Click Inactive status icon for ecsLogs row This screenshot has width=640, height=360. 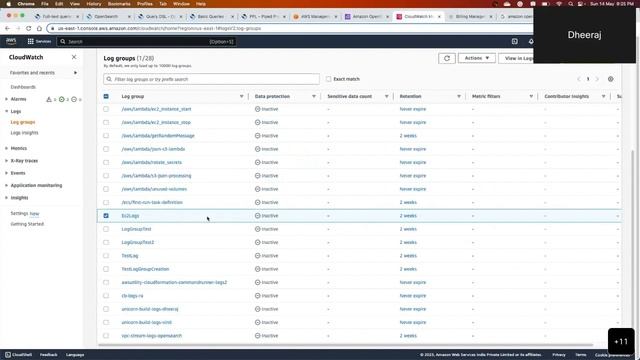coord(258,216)
